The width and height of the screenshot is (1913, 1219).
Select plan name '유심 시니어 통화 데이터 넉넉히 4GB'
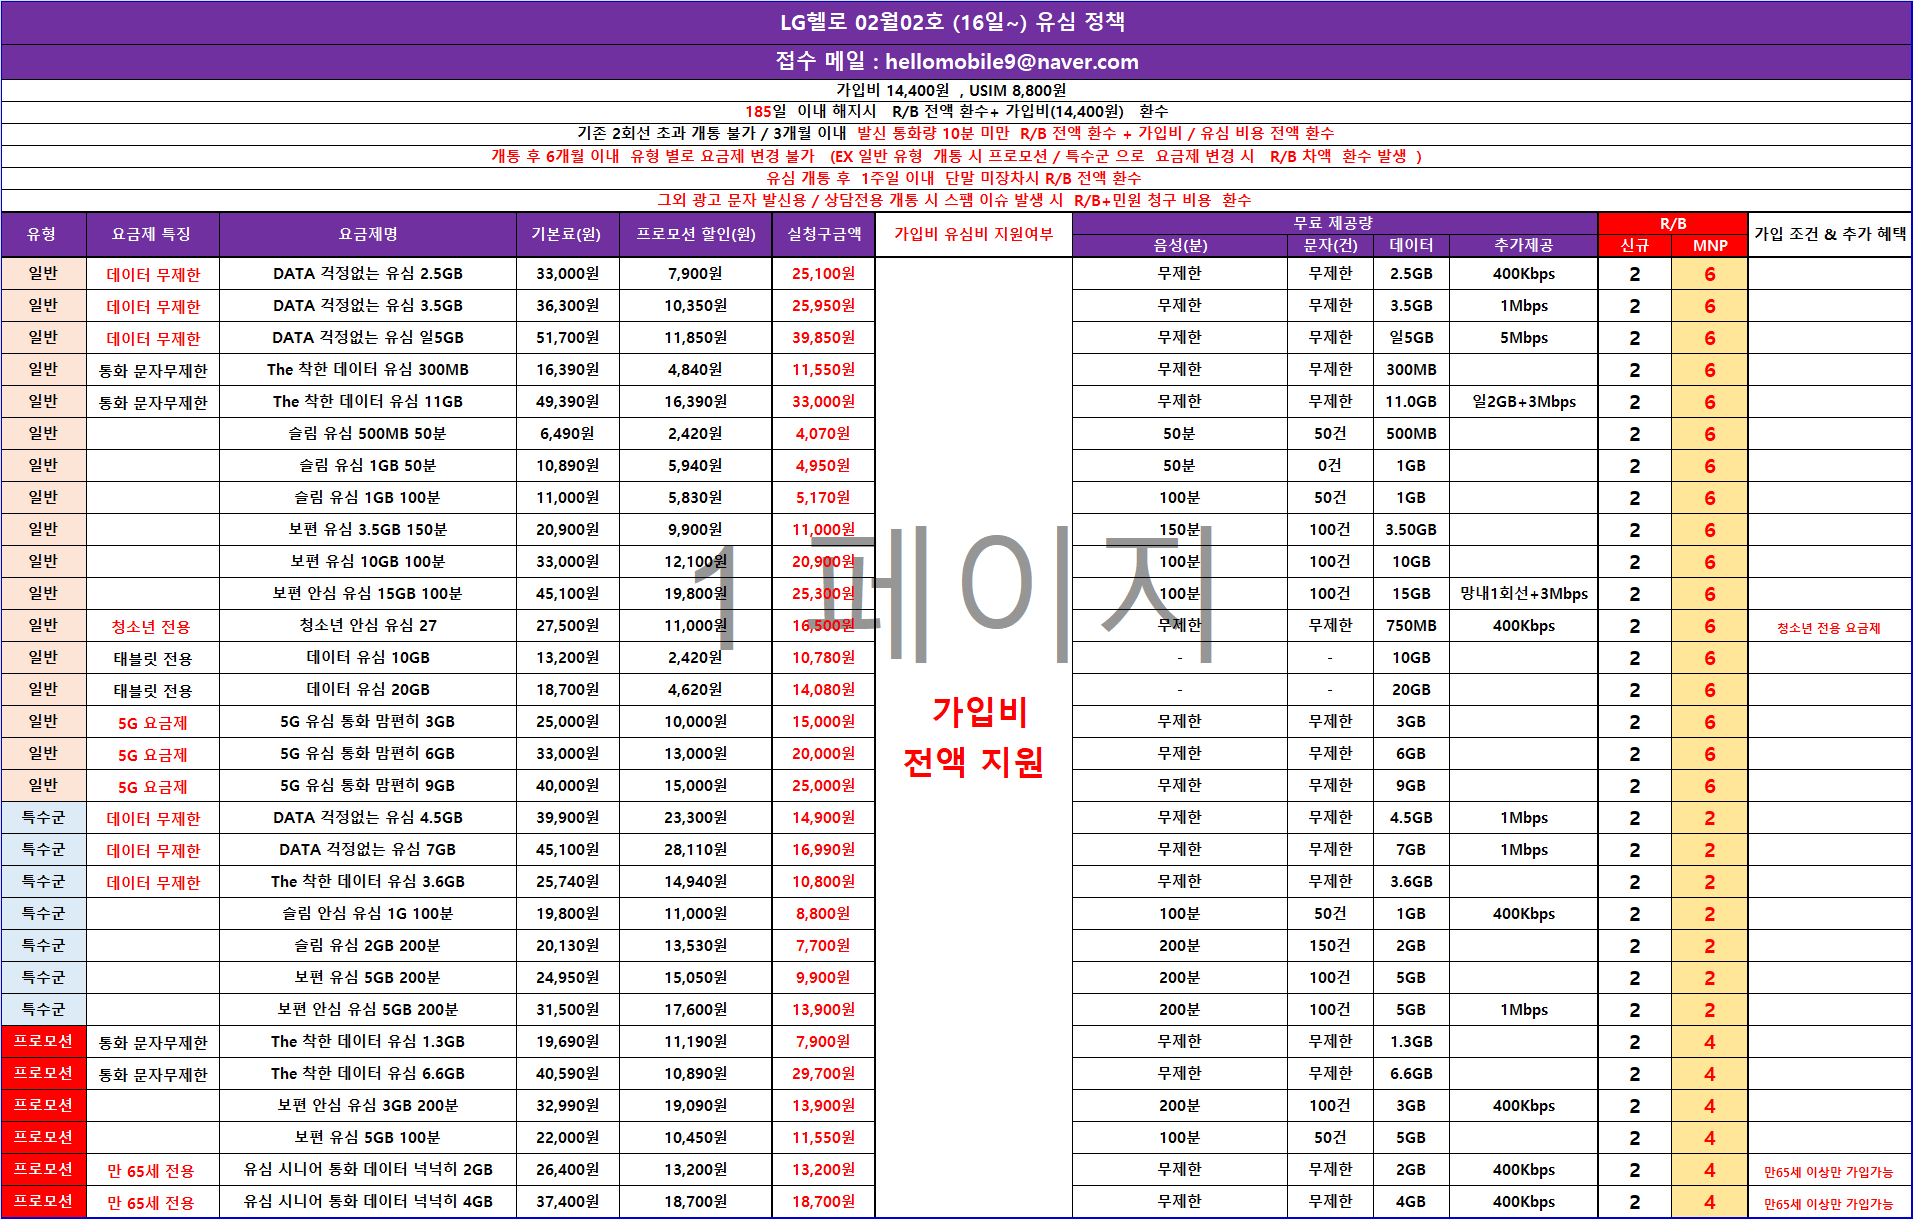click(x=368, y=1201)
